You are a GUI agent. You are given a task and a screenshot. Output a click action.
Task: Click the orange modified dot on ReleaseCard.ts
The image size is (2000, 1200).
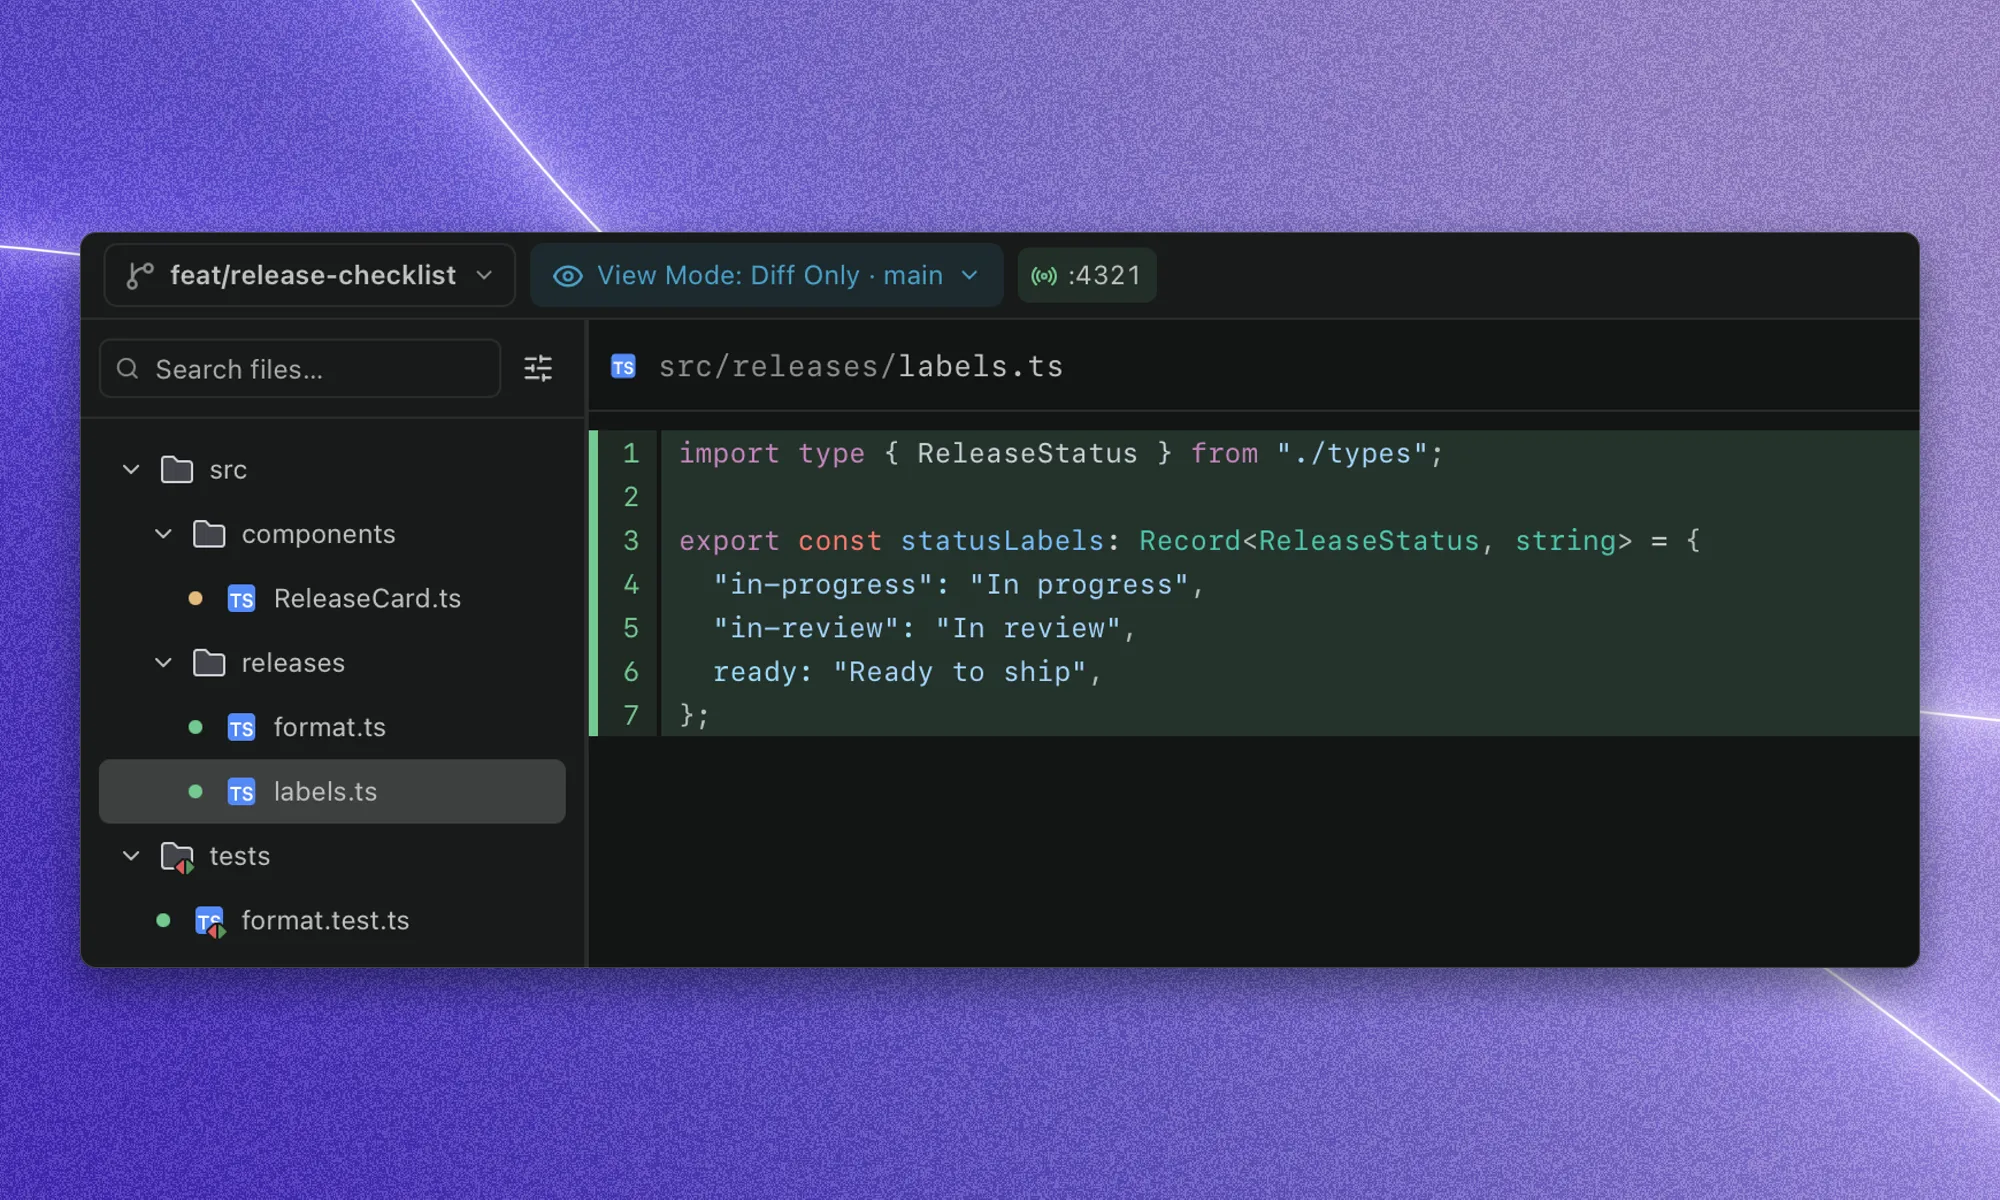196,598
